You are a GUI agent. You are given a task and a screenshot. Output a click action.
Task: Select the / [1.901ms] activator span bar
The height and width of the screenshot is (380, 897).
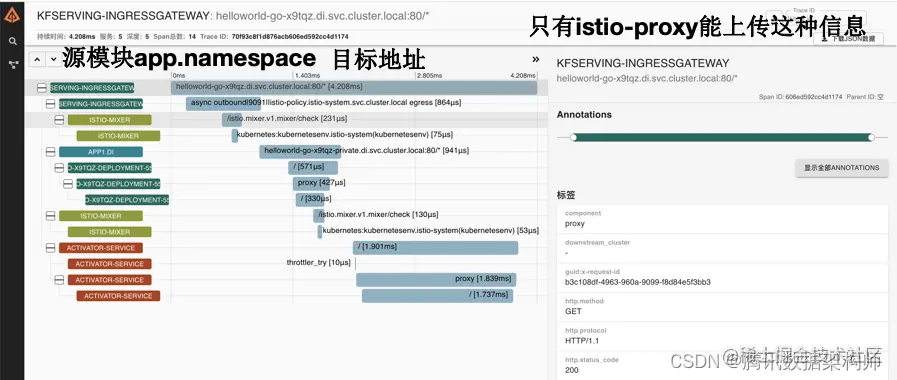pyautogui.click(x=435, y=247)
